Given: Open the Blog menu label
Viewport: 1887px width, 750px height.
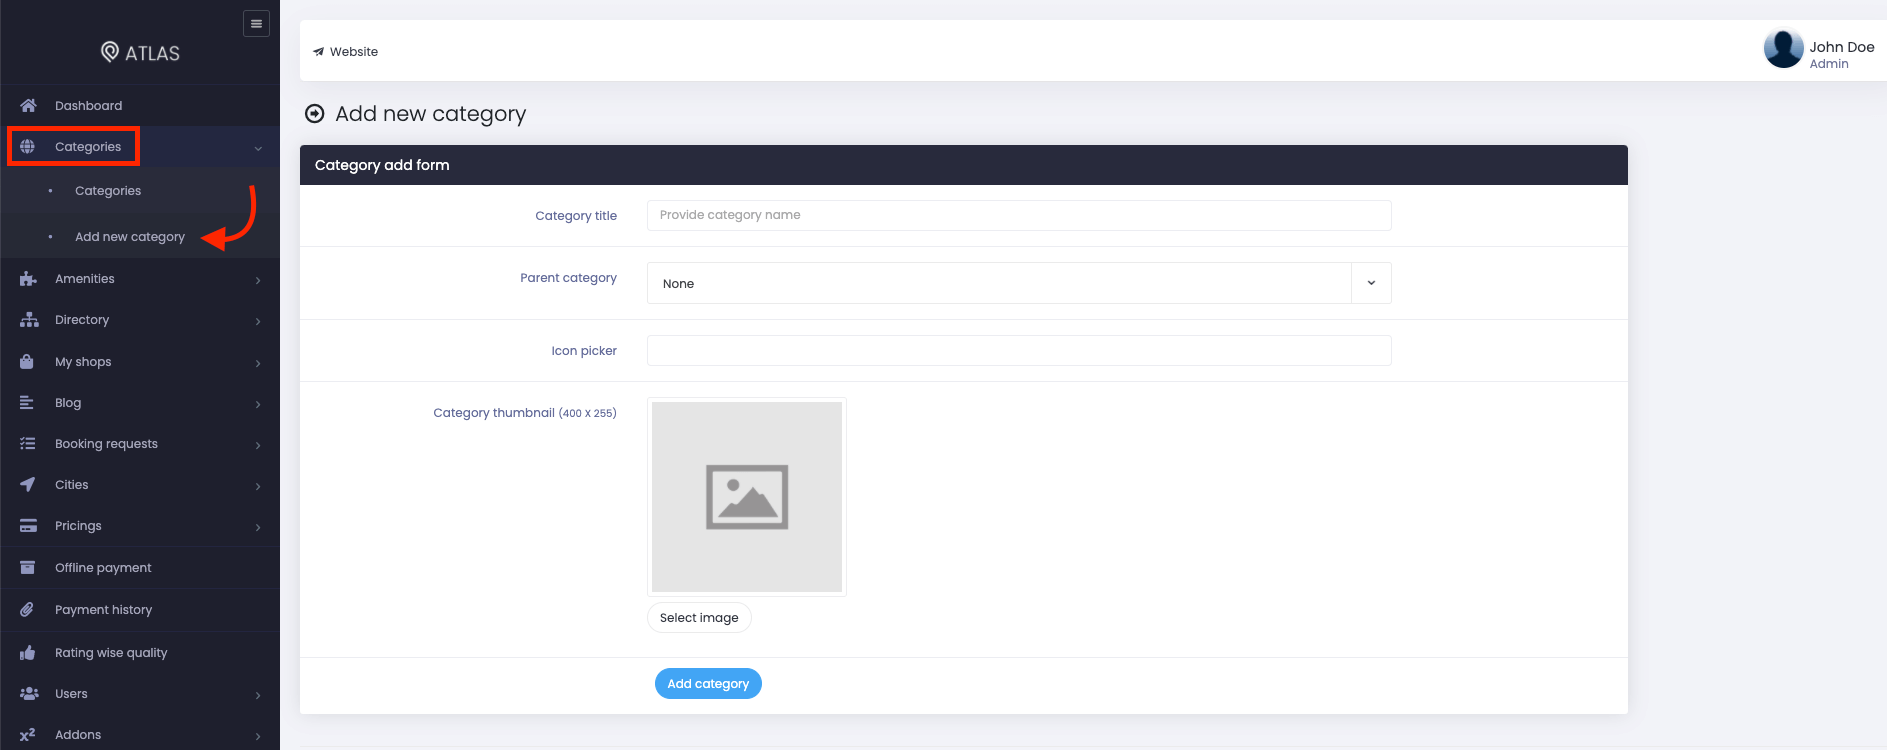Looking at the screenshot, I should pos(68,402).
